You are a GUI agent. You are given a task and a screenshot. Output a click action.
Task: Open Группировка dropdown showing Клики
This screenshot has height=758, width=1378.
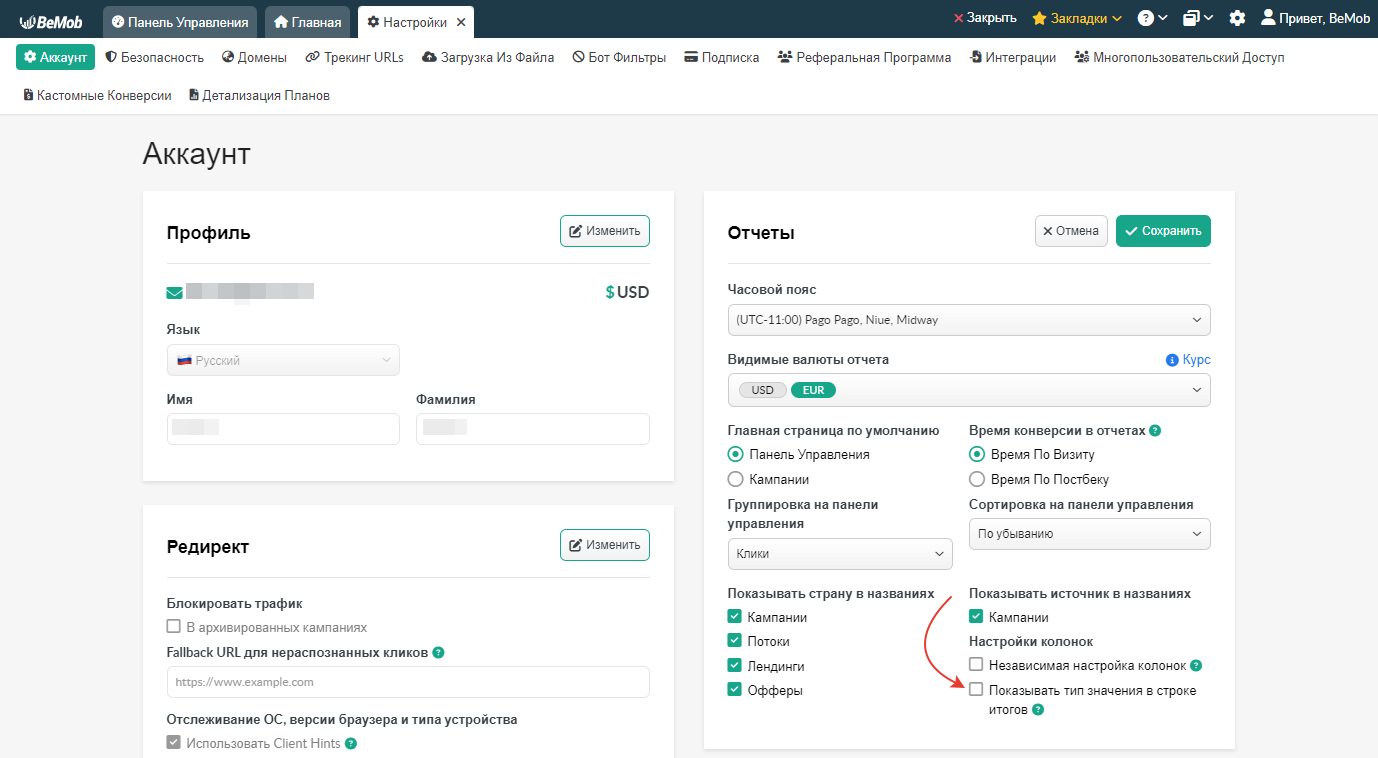(x=840, y=554)
